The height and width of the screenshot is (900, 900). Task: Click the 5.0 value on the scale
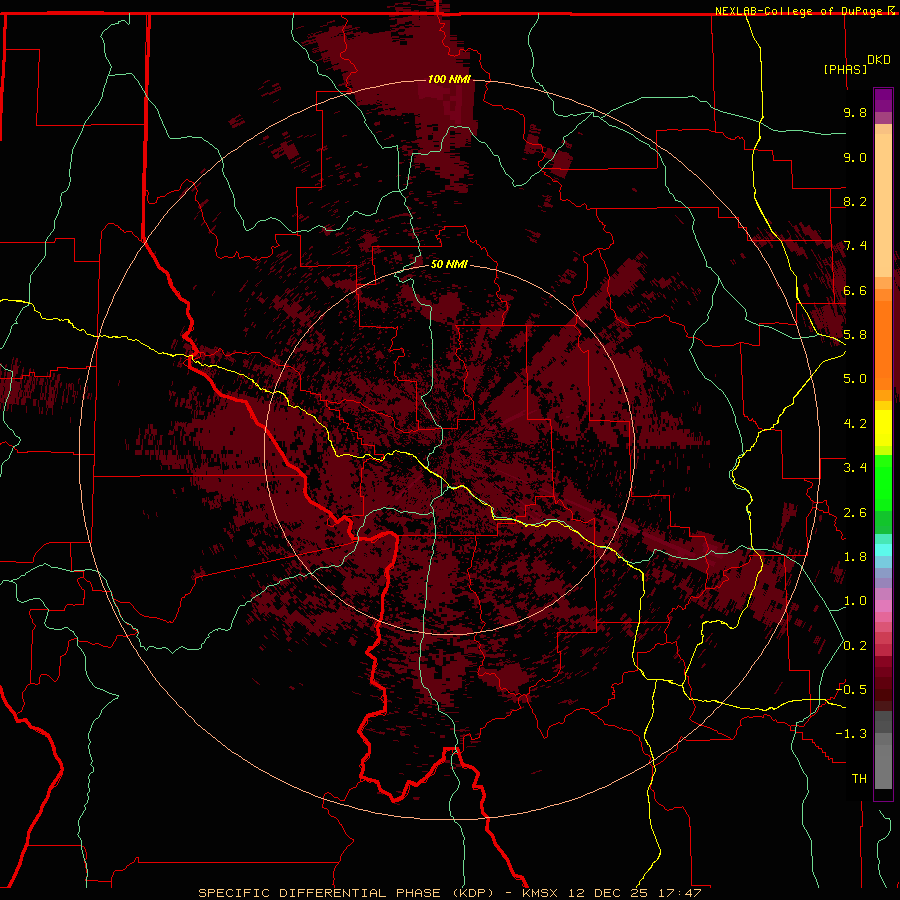tap(855, 379)
